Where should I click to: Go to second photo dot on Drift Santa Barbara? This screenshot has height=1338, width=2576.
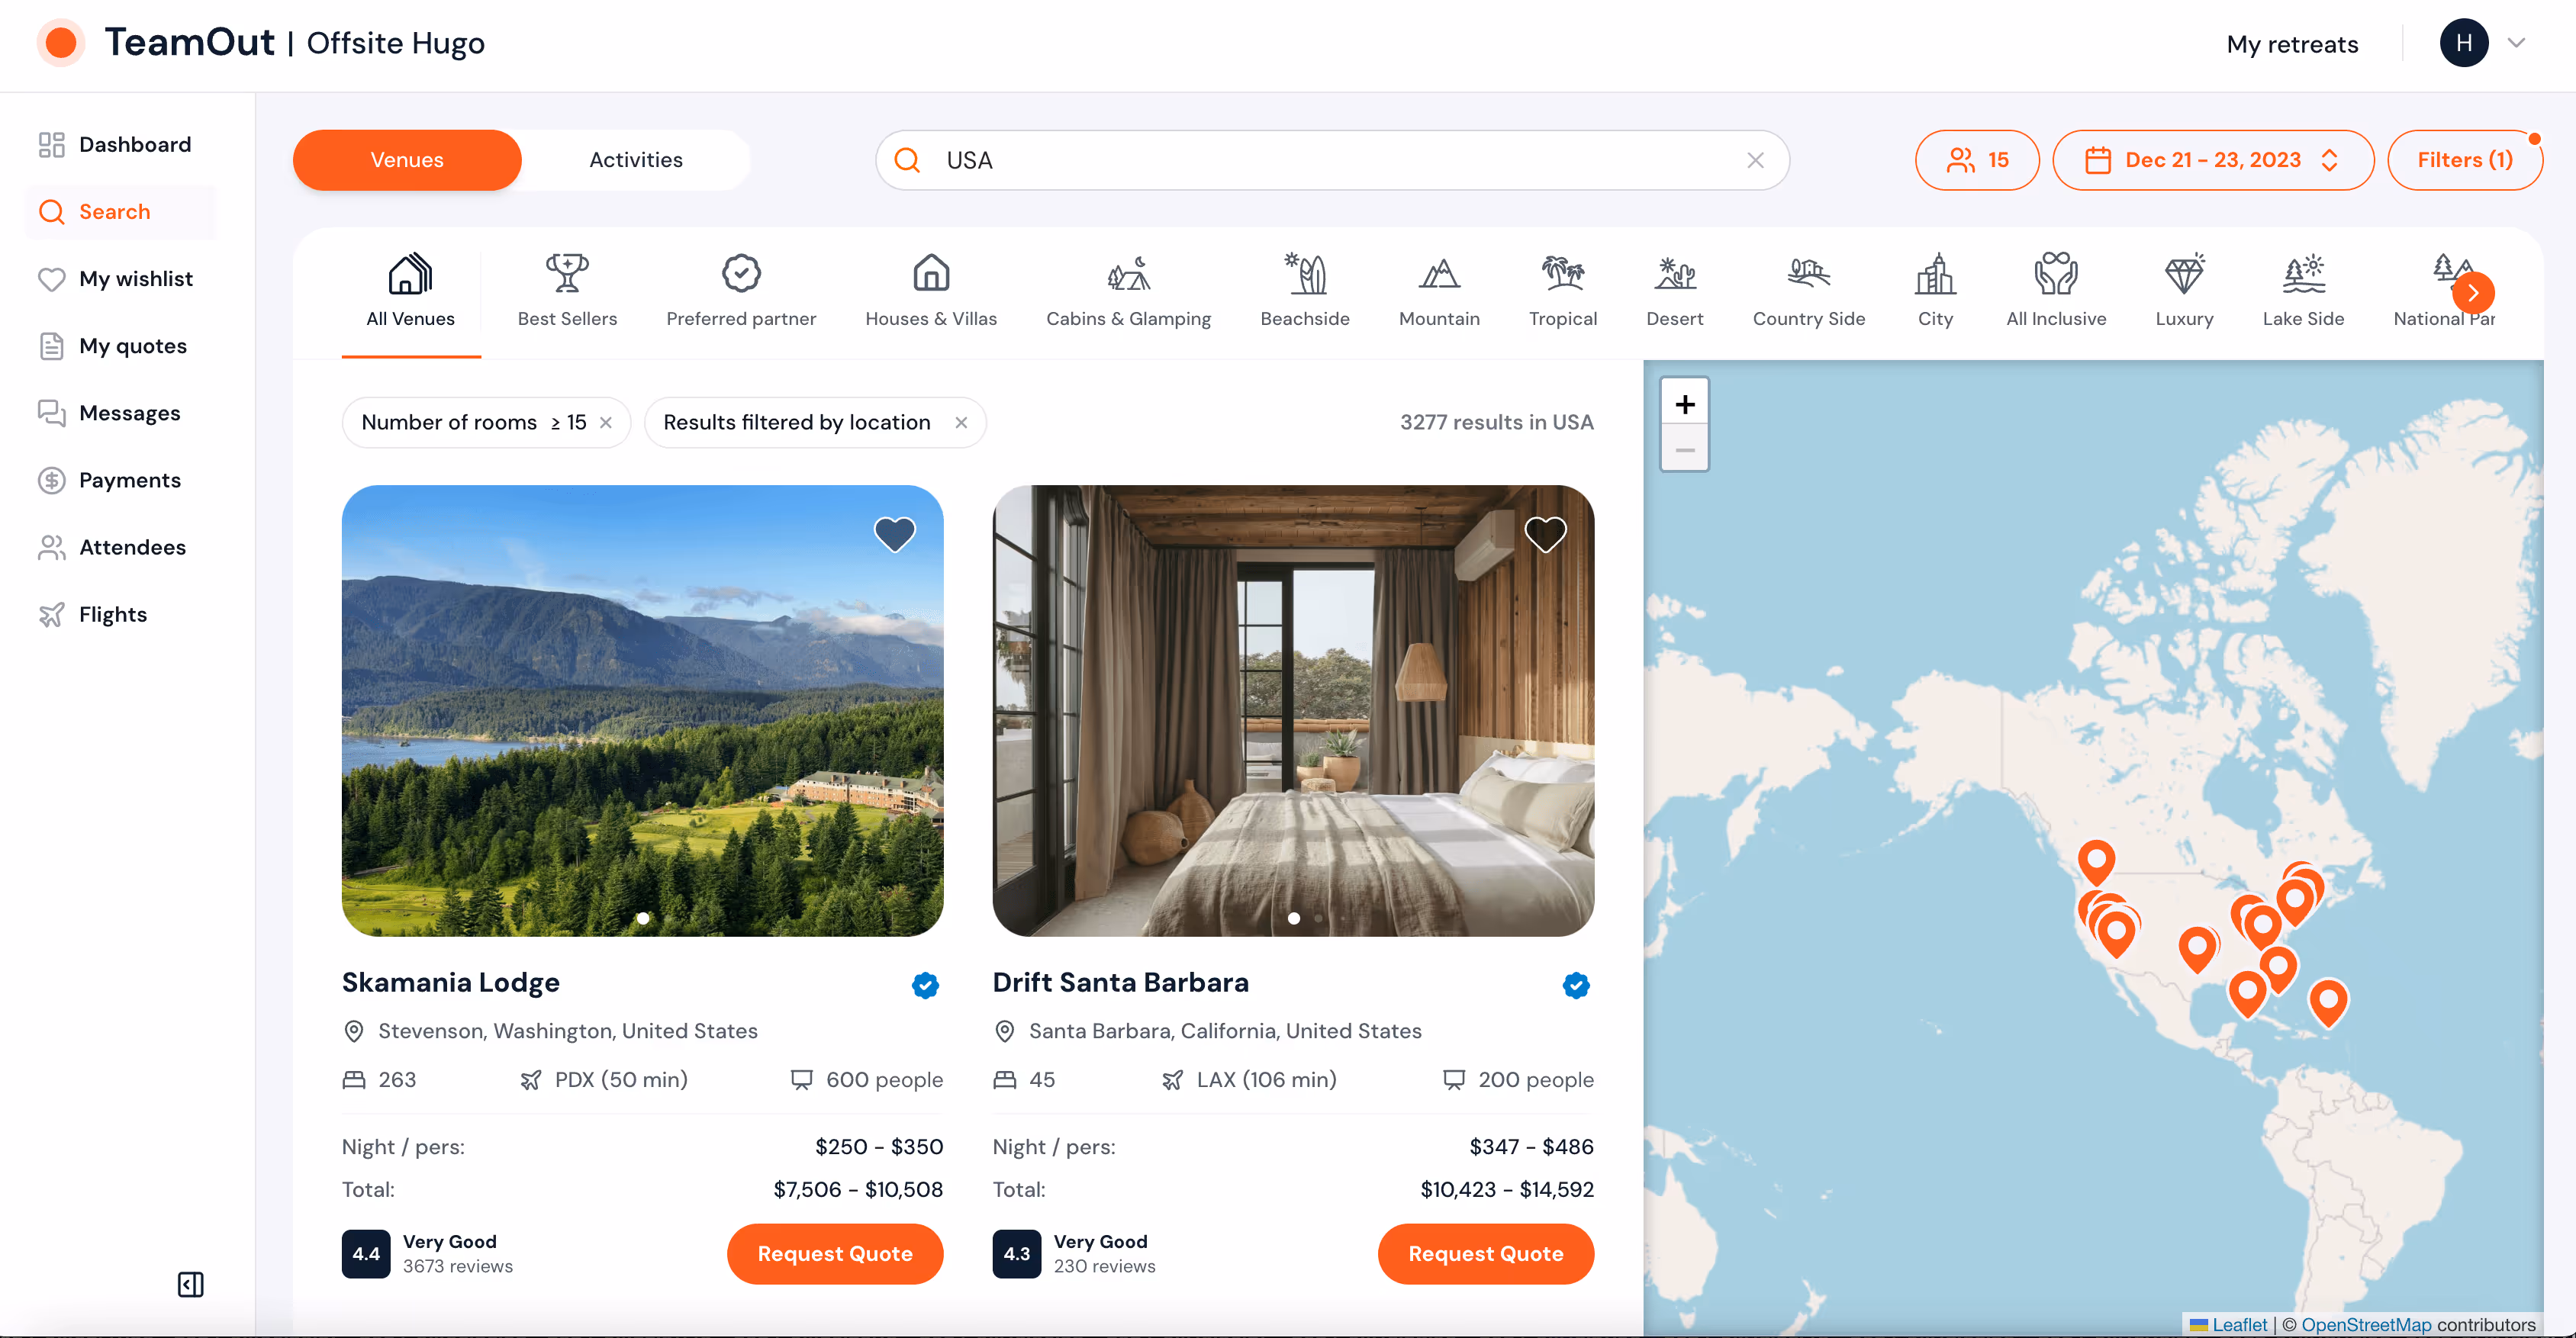pos(1318,918)
